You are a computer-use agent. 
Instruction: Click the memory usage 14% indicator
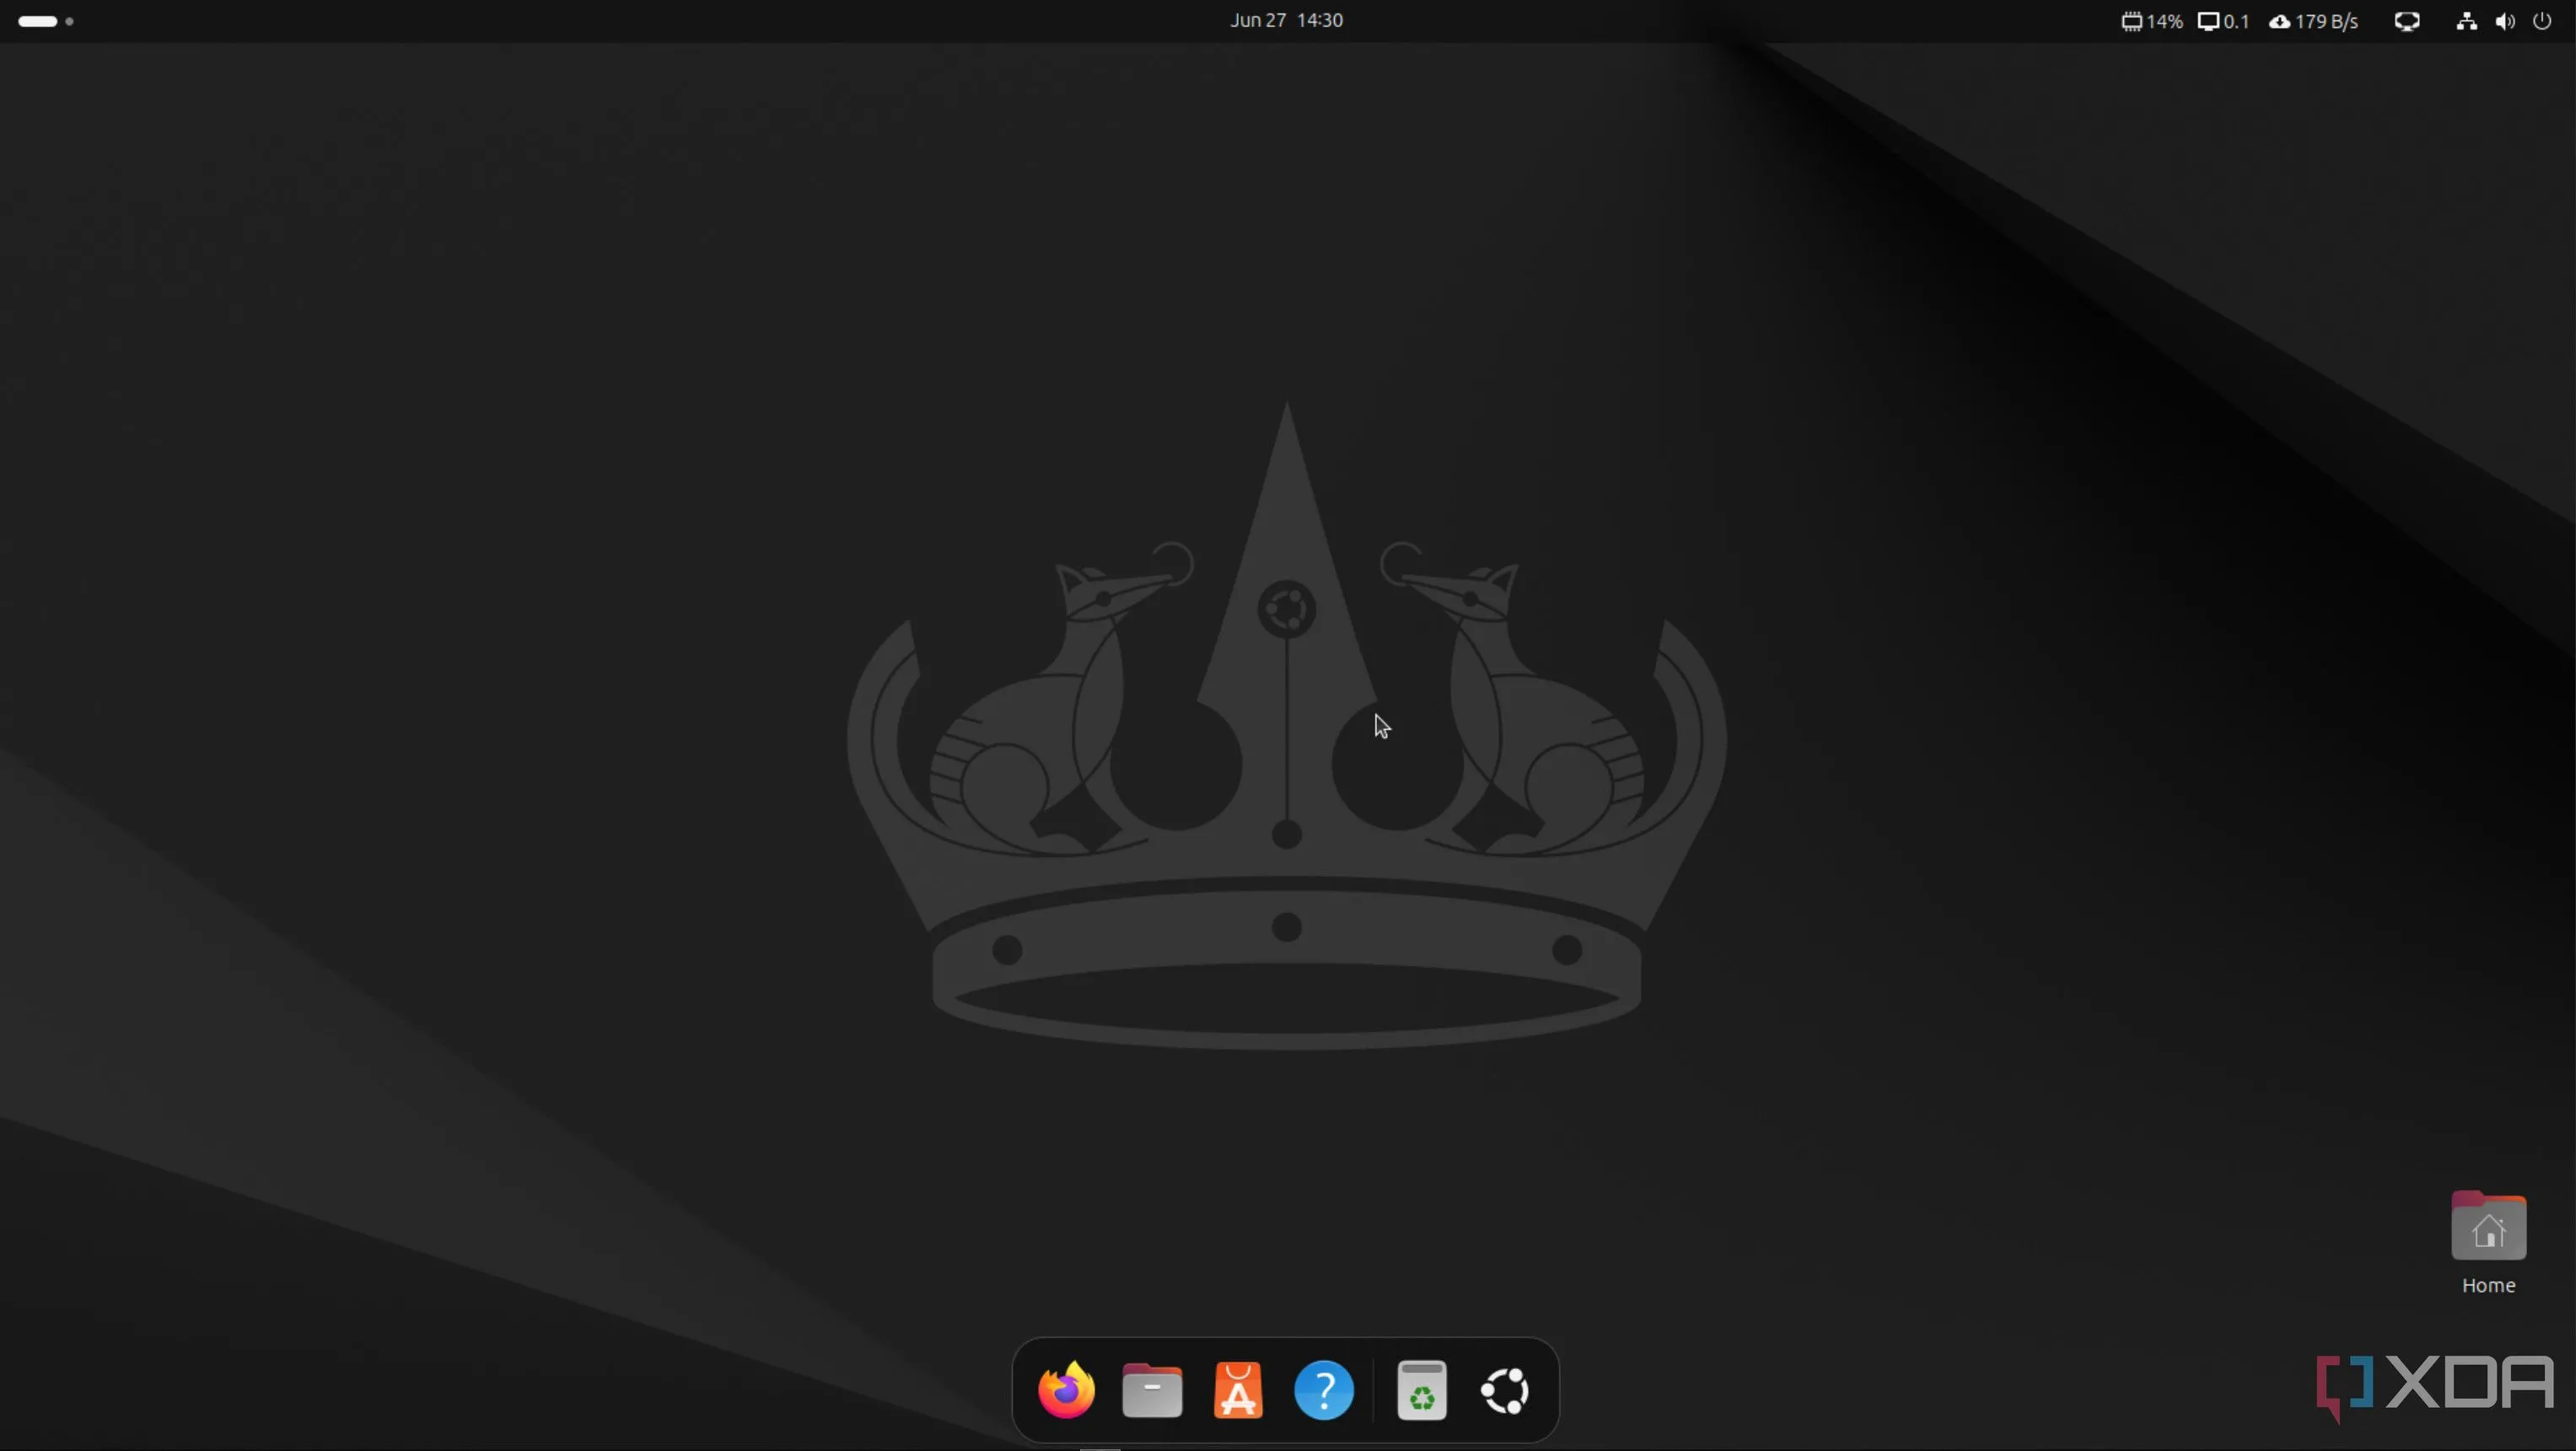2152,21
